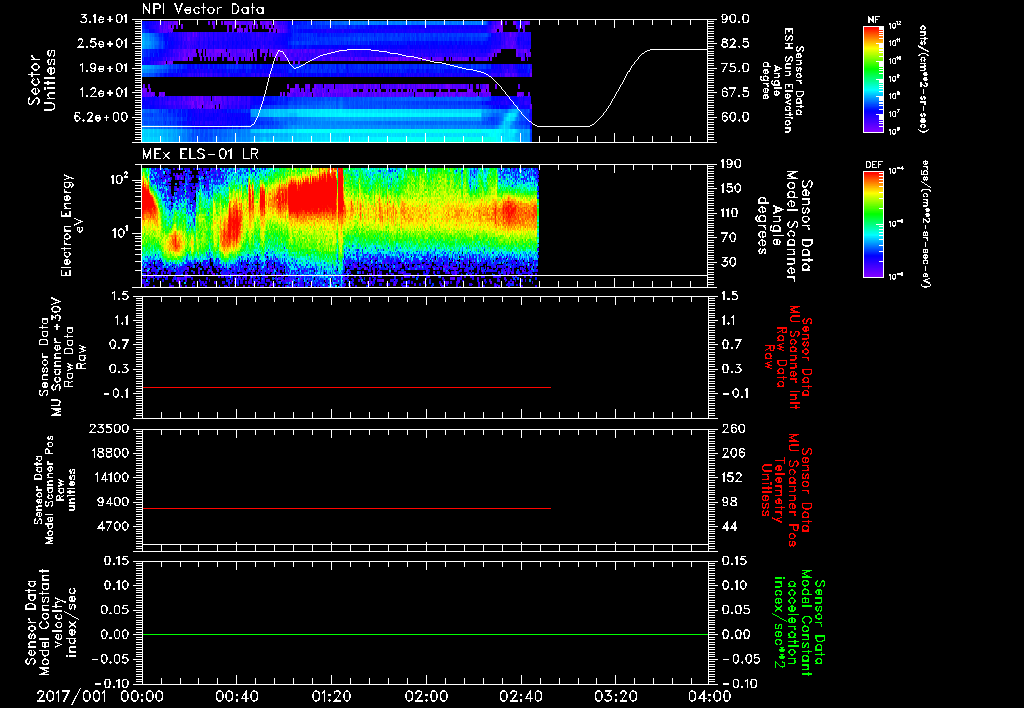Select the "4700" scanner position tick
Viewport: 1024px width, 708px height.
pos(113,526)
